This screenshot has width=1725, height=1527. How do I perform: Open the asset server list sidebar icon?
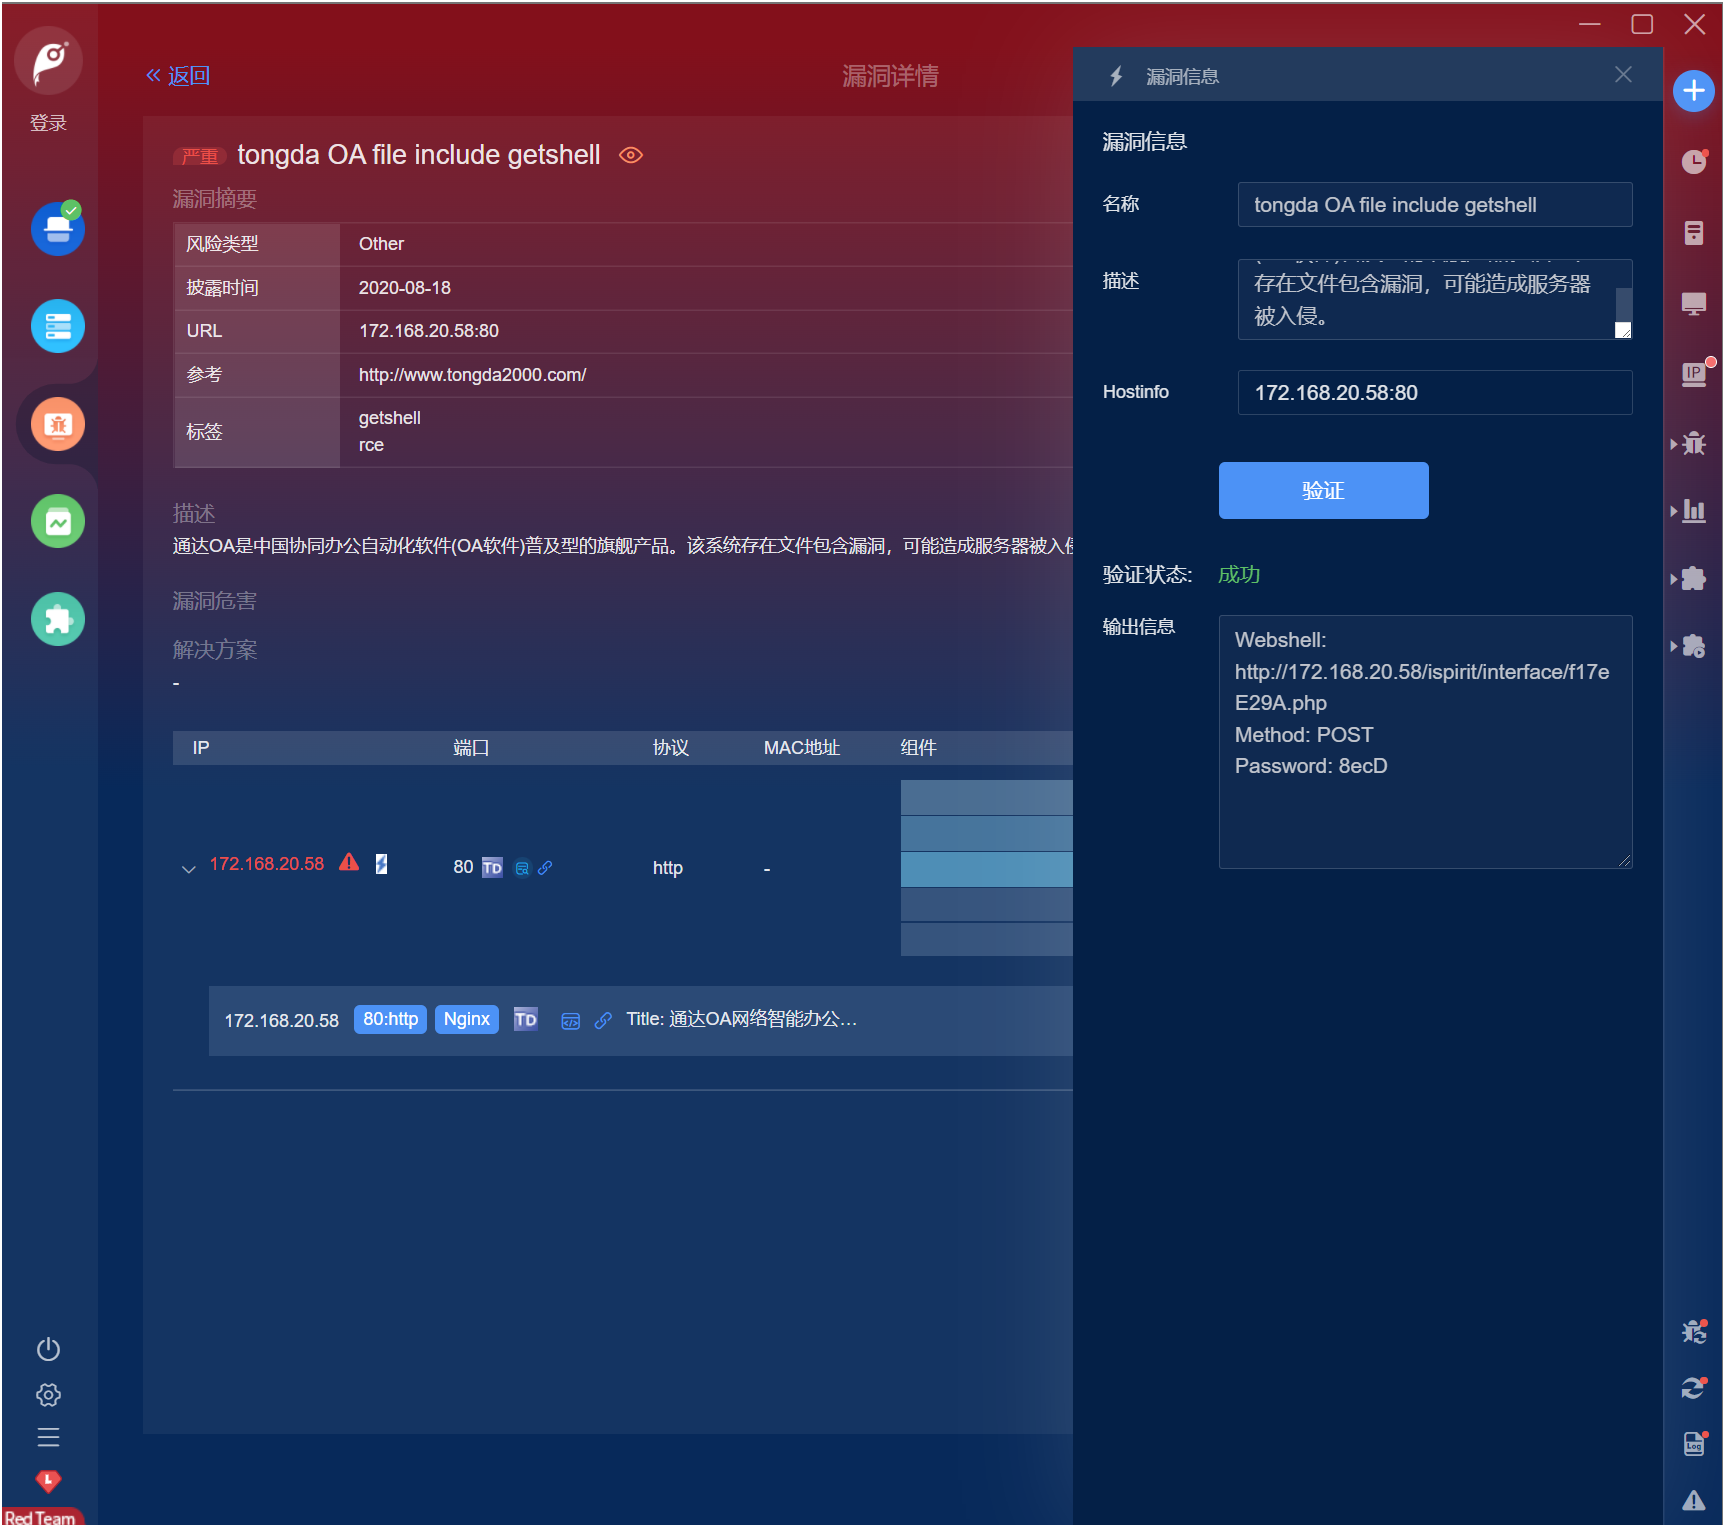(58, 326)
